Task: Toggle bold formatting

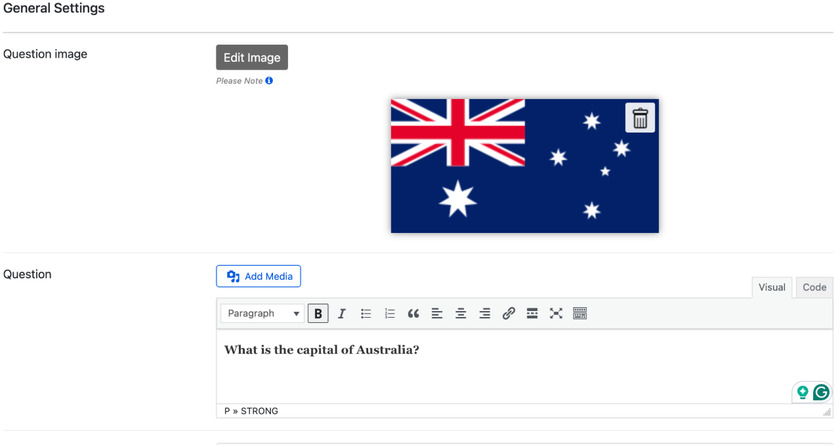Action: click(318, 313)
